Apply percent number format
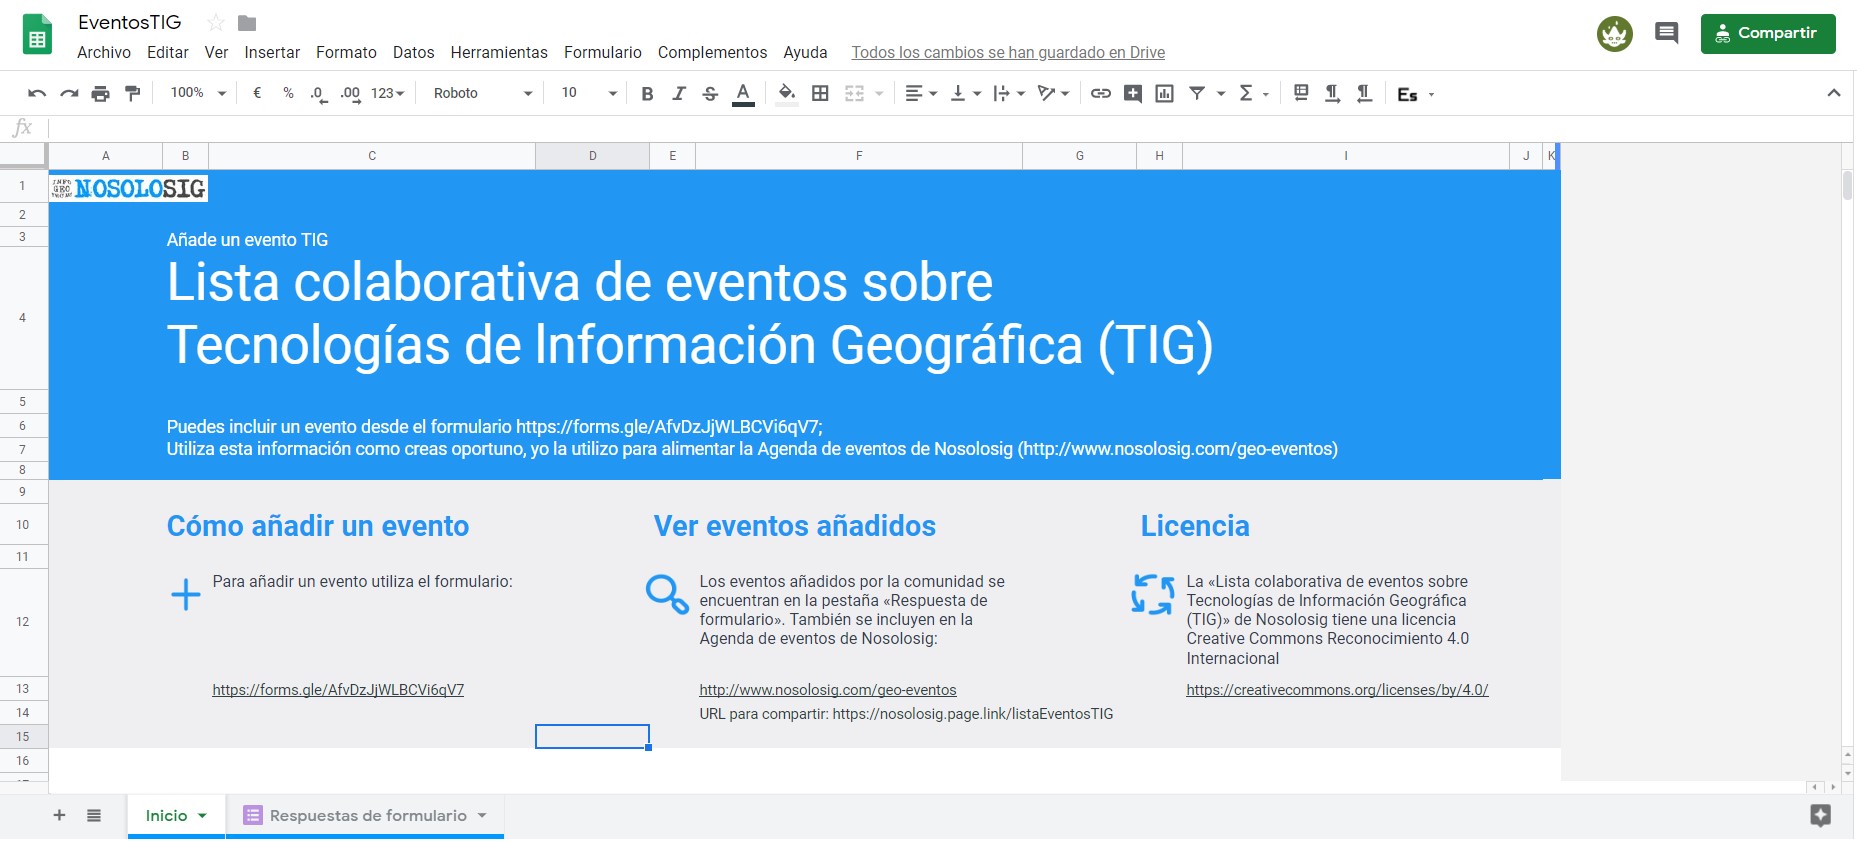Viewport: 1857px width, 842px height. tap(288, 93)
